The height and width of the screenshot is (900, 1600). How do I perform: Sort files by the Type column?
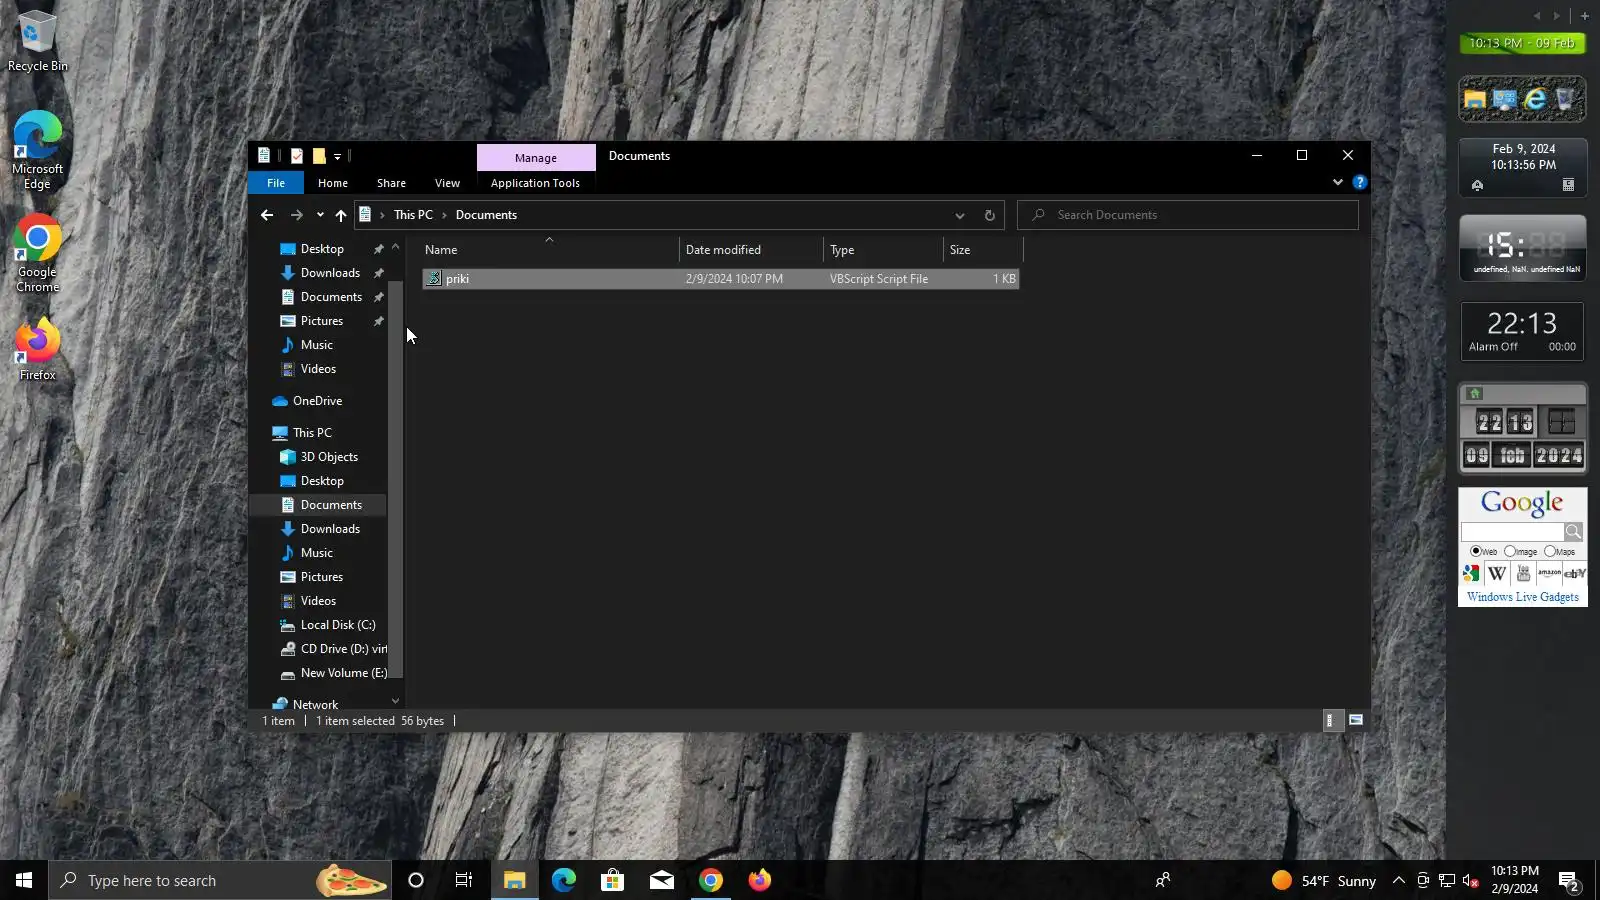(x=883, y=250)
